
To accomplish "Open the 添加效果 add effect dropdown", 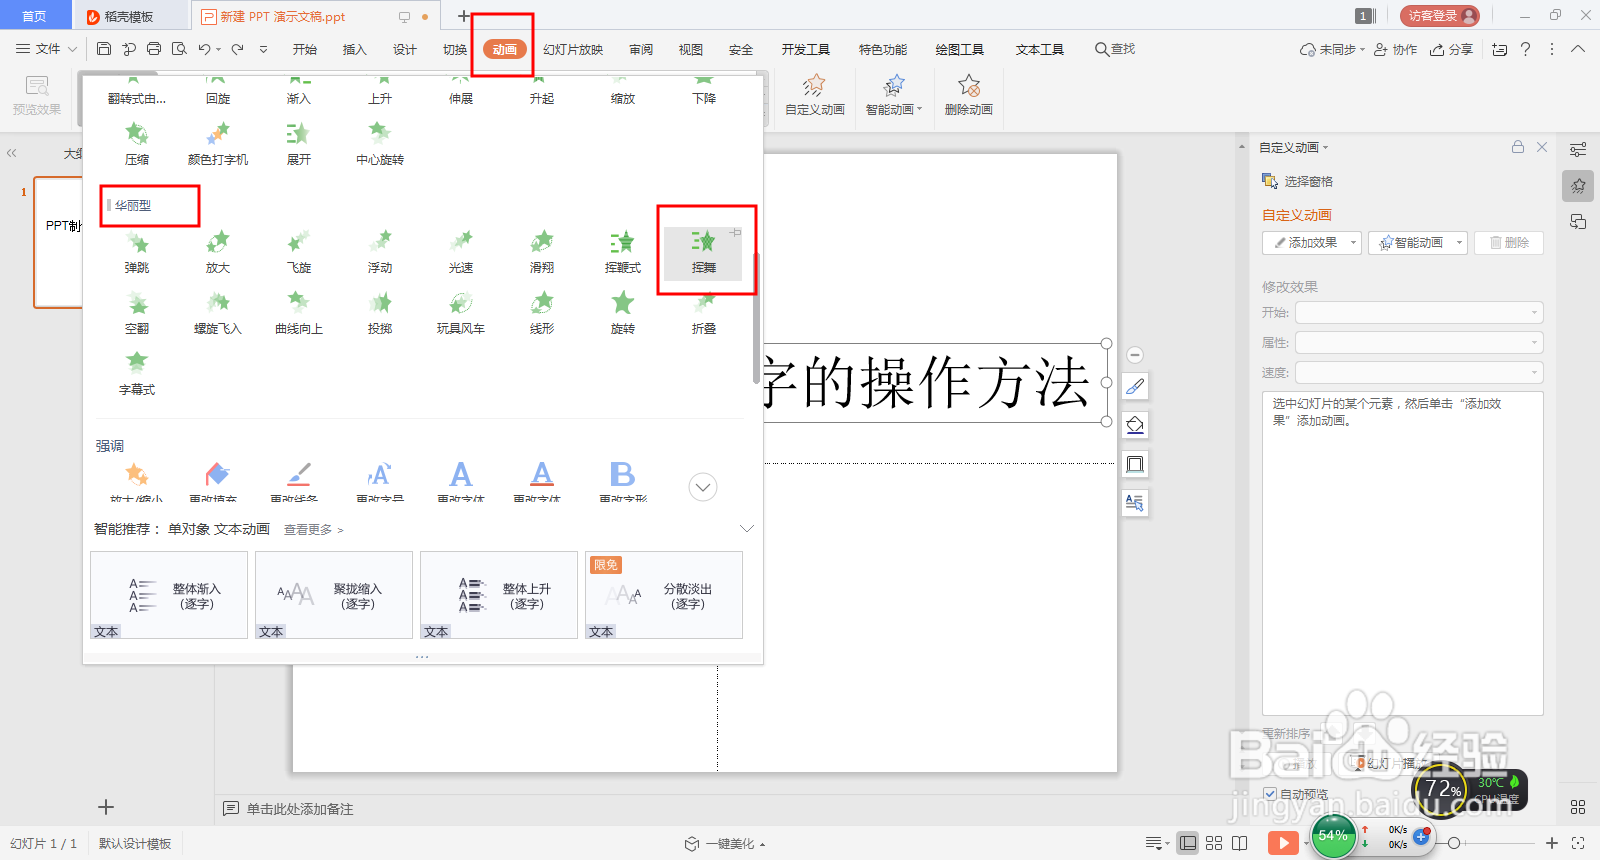I will (1312, 243).
